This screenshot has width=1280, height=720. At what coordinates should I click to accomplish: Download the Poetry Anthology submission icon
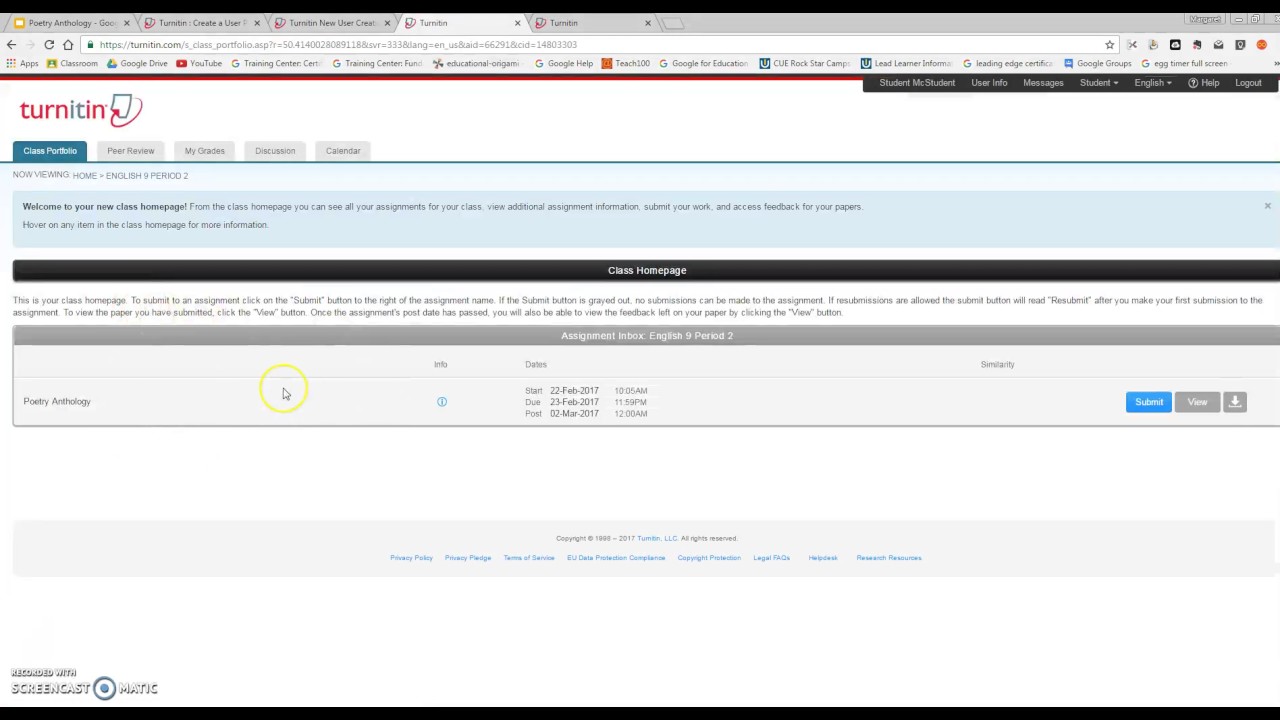click(1235, 402)
